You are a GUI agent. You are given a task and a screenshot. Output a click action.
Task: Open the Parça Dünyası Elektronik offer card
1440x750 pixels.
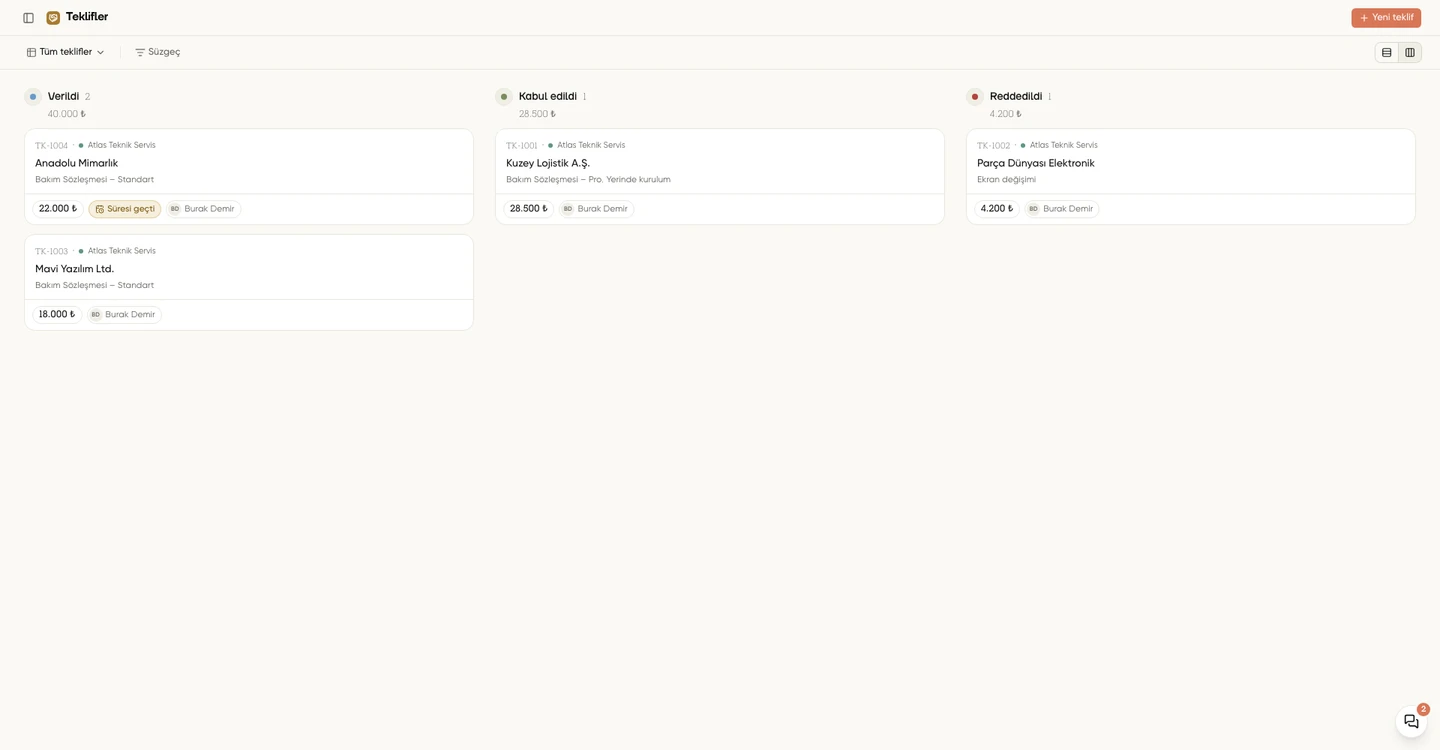click(1191, 176)
